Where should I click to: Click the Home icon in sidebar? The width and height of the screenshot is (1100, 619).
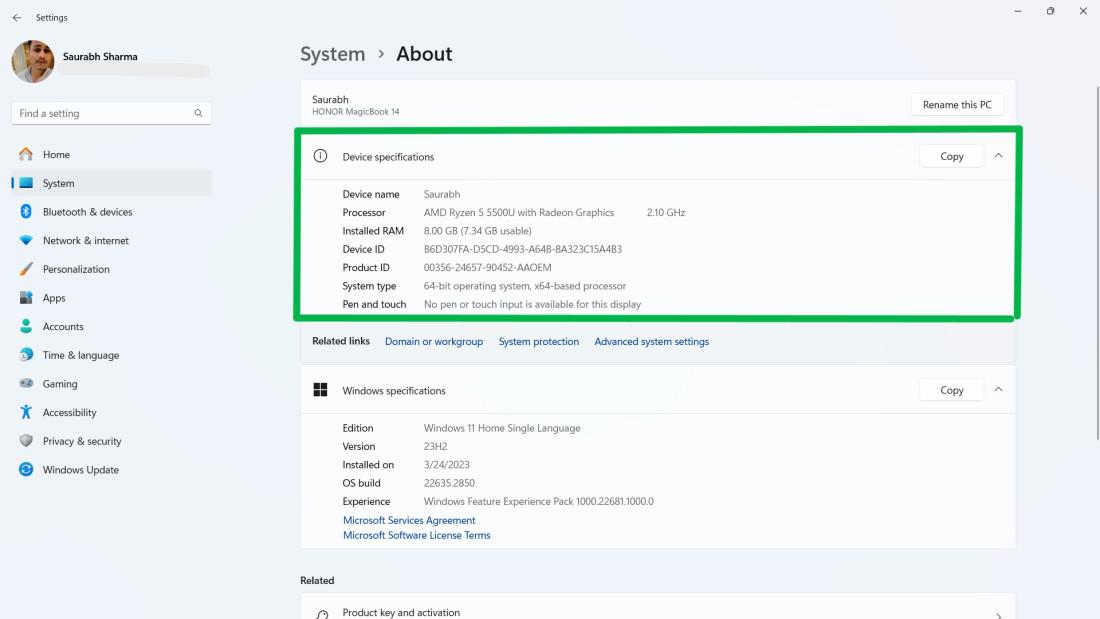(26, 155)
